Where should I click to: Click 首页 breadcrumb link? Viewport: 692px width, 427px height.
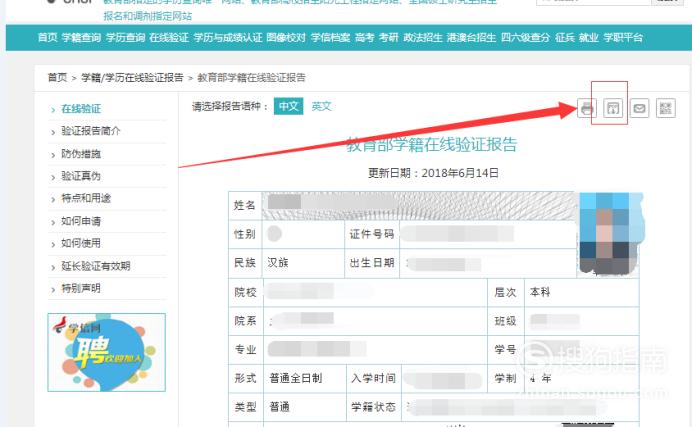click(x=57, y=78)
